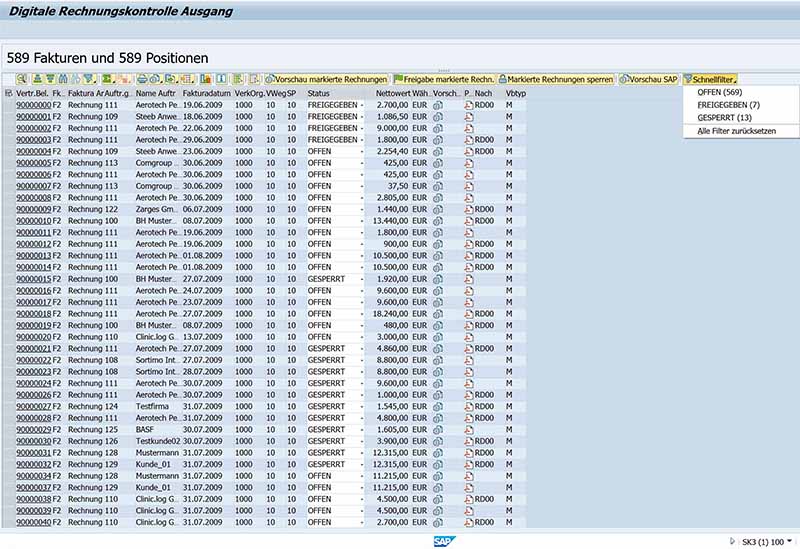Click the Subtotals icon
This screenshot has width=800, height=549.
123,79
